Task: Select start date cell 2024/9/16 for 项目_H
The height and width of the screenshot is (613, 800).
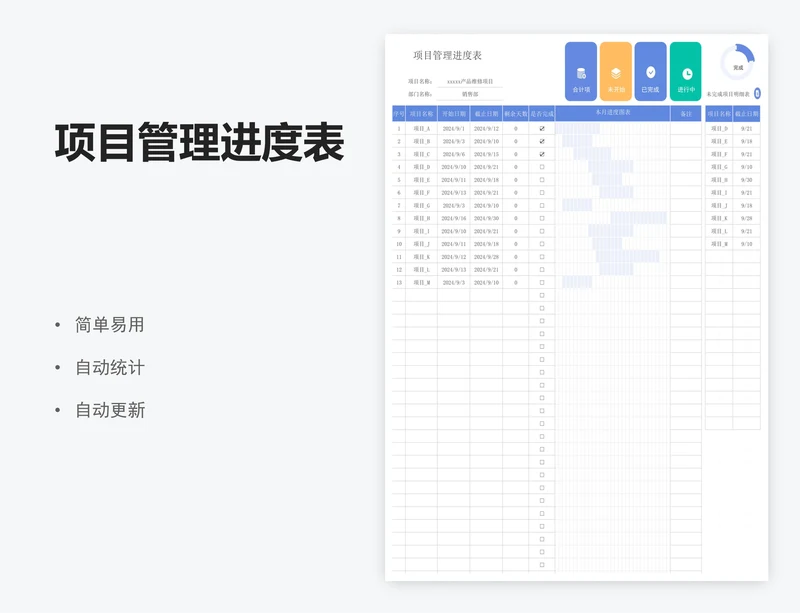Action: 454,218
